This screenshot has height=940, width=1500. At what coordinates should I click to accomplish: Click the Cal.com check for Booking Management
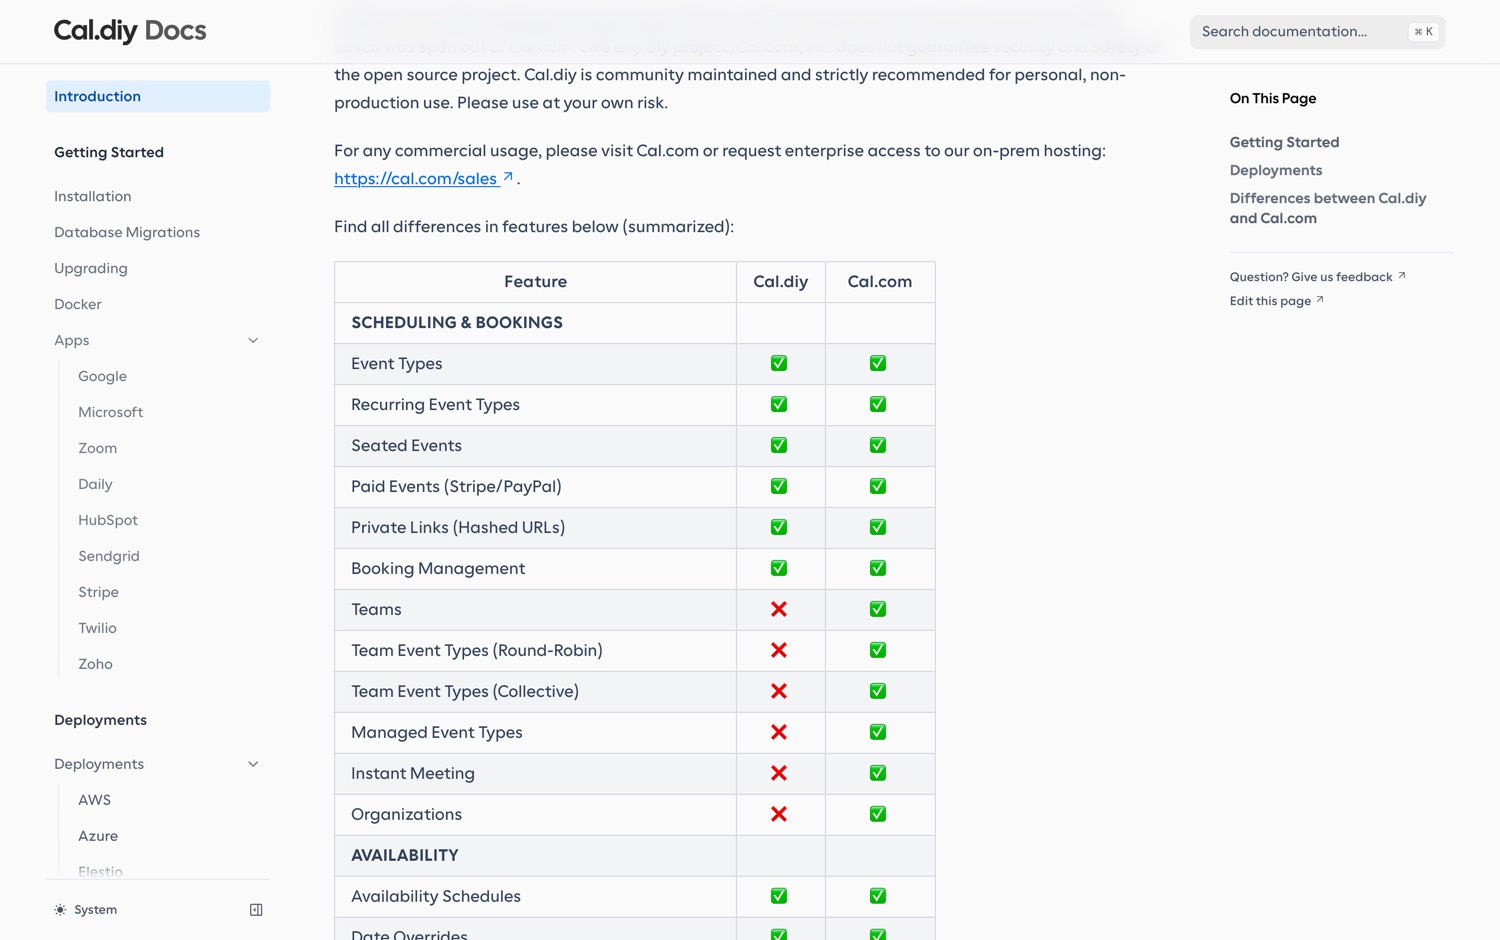[878, 568]
